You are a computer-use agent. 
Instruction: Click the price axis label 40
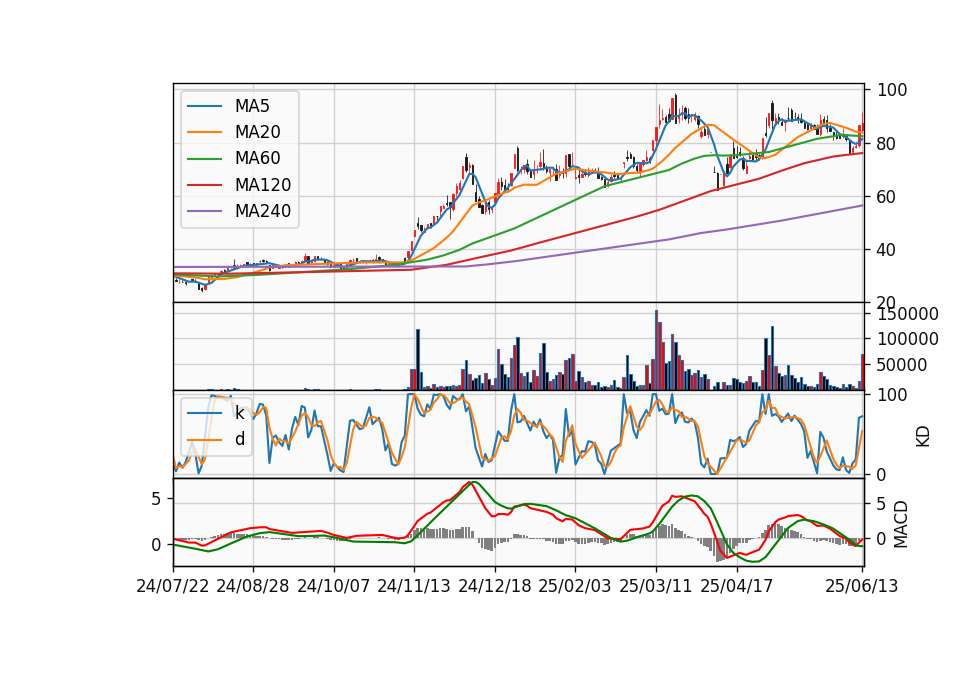pos(885,250)
